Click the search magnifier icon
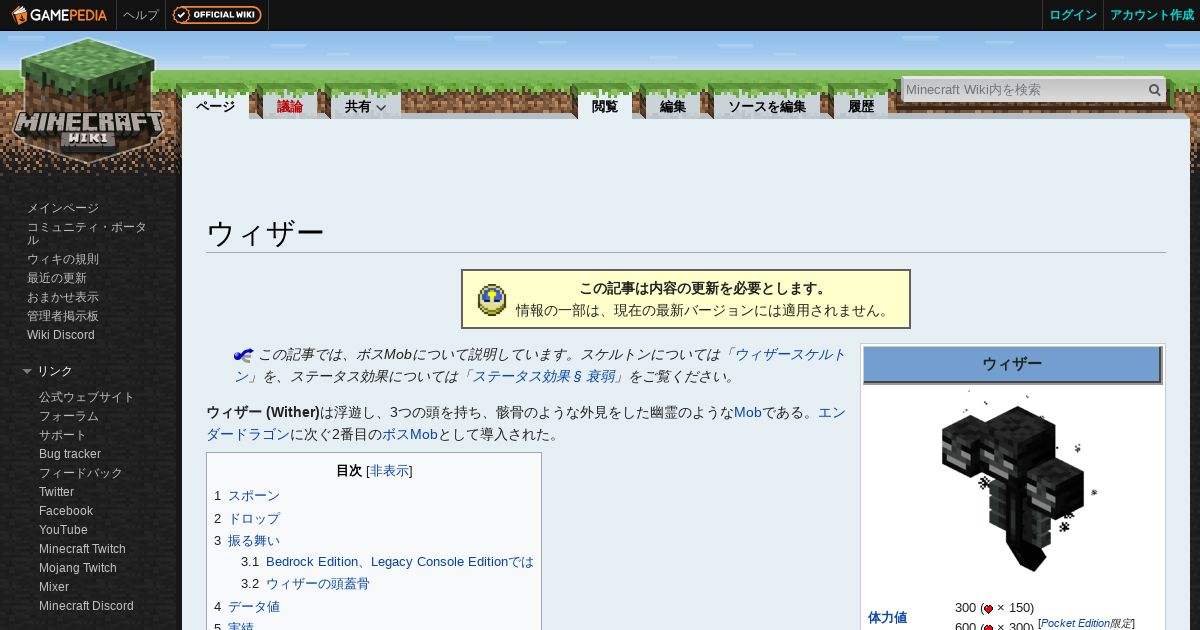This screenshot has height=630, width=1200. point(1155,90)
